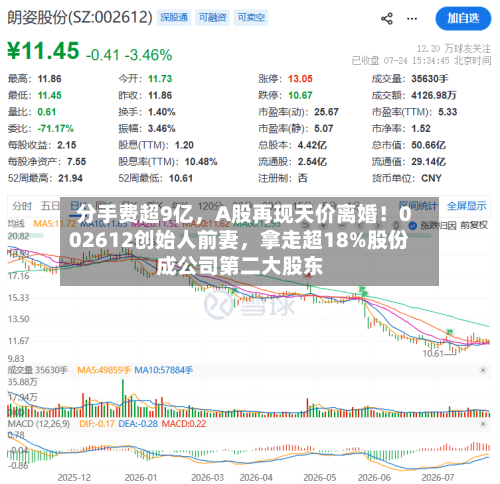500x484 pixels.
Task: Click the 深股通 tag
Action: click(x=174, y=17)
